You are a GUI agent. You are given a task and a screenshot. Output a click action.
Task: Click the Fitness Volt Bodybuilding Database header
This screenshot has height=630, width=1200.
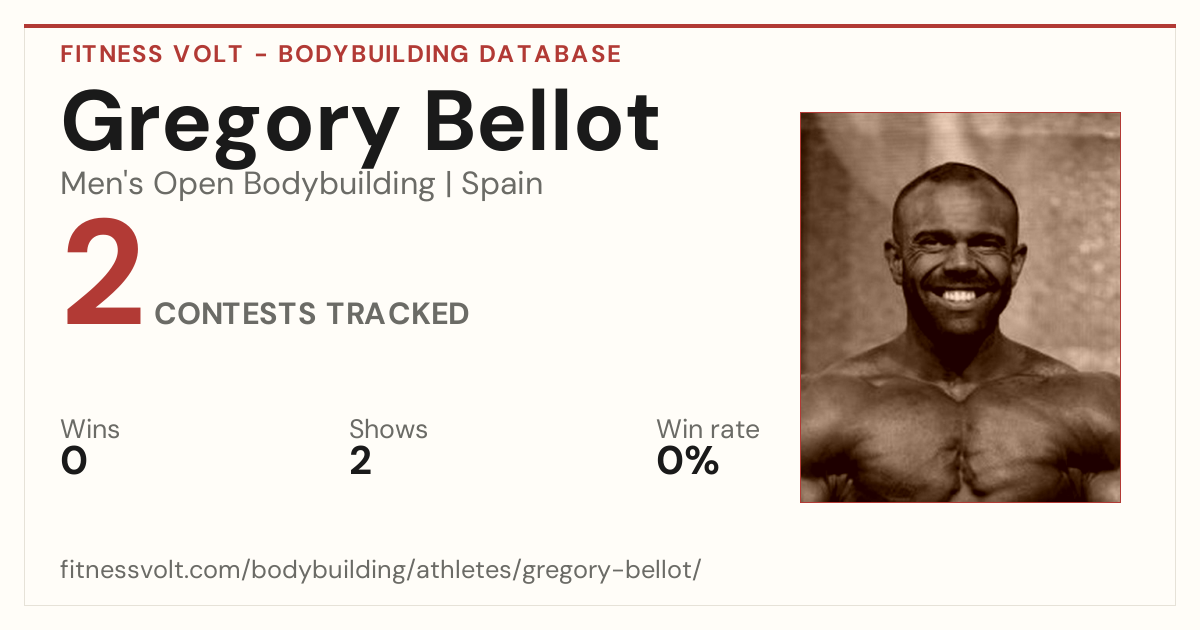tap(341, 54)
